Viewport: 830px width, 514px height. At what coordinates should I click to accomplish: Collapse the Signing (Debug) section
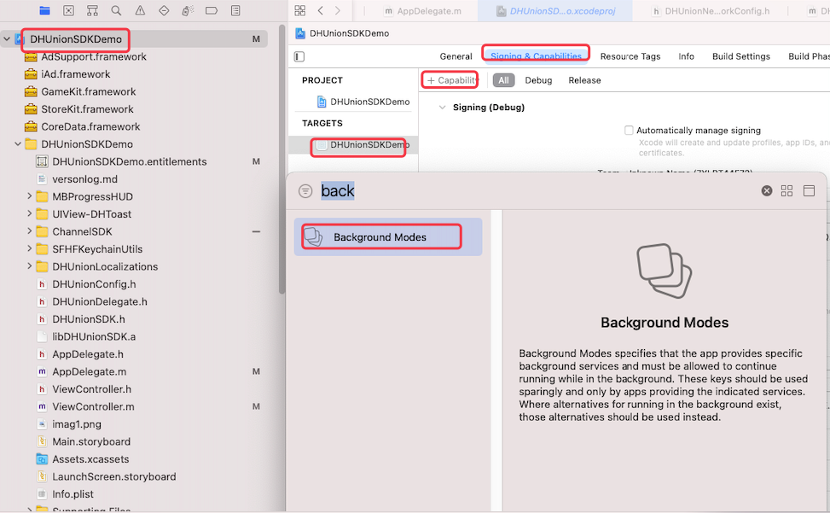(x=442, y=108)
